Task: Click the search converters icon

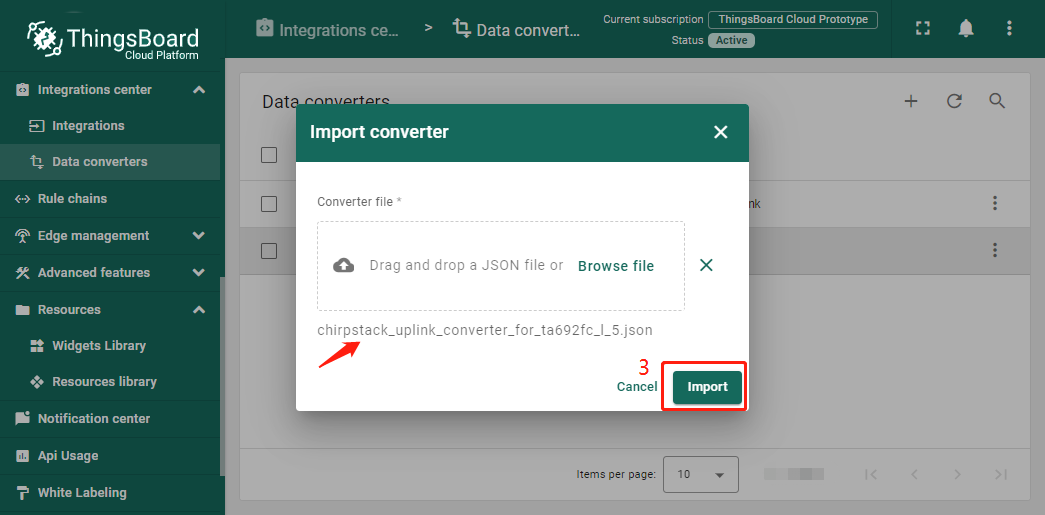Action: 997,101
